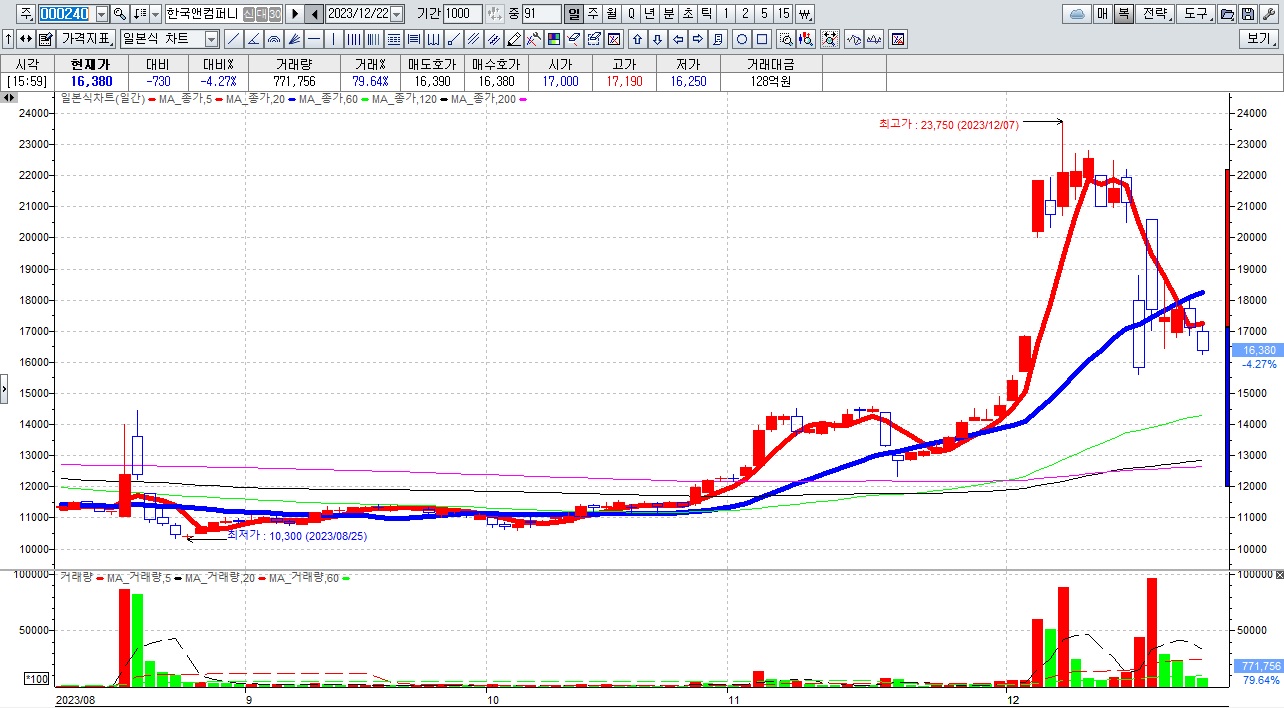
Task: Close the volume panel X button
Action: 1278,576
